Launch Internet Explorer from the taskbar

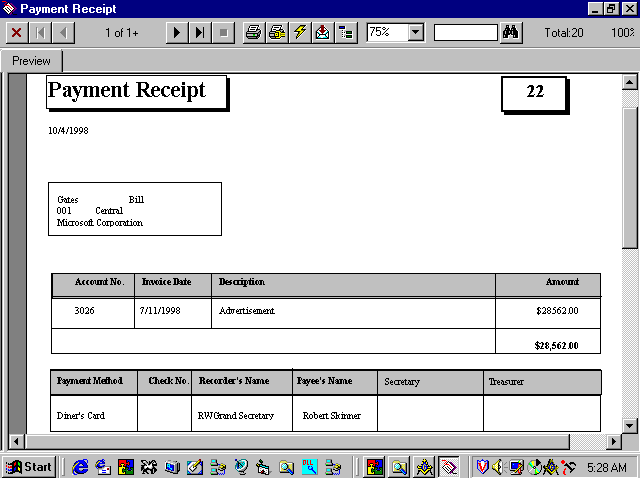(80, 466)
